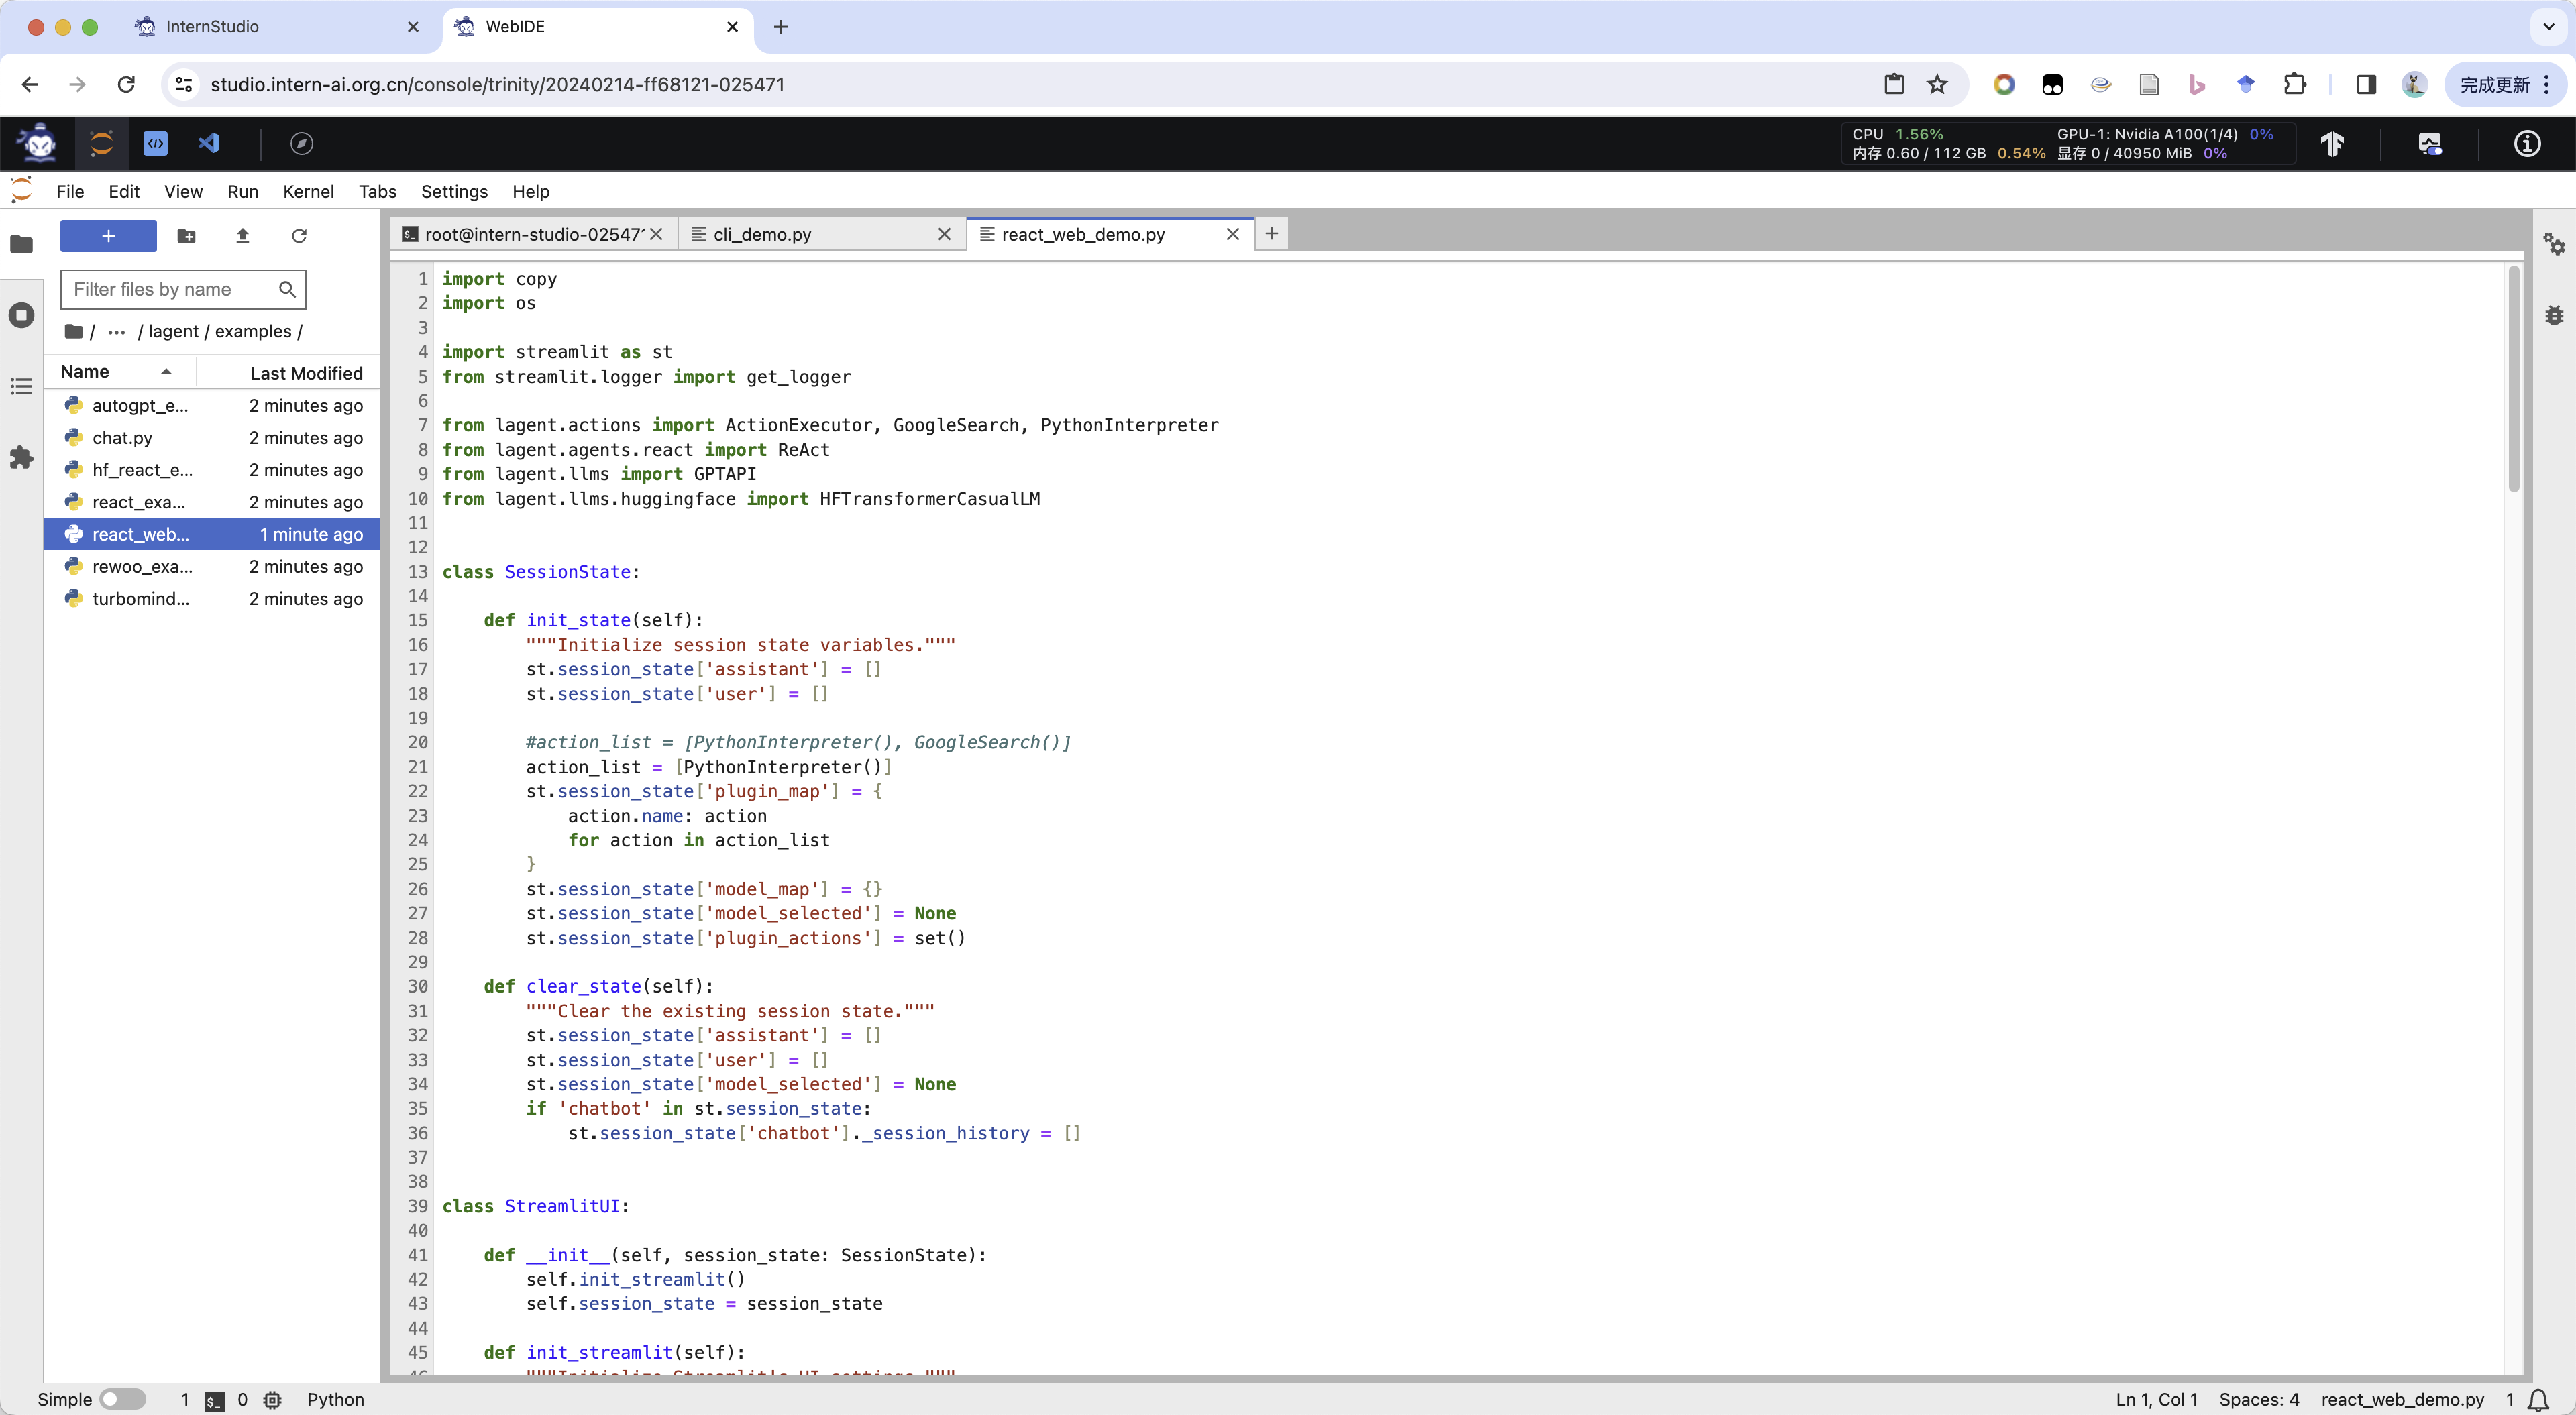
Task: Click the notifications bell in status bar
Action: (2538, 1400)
